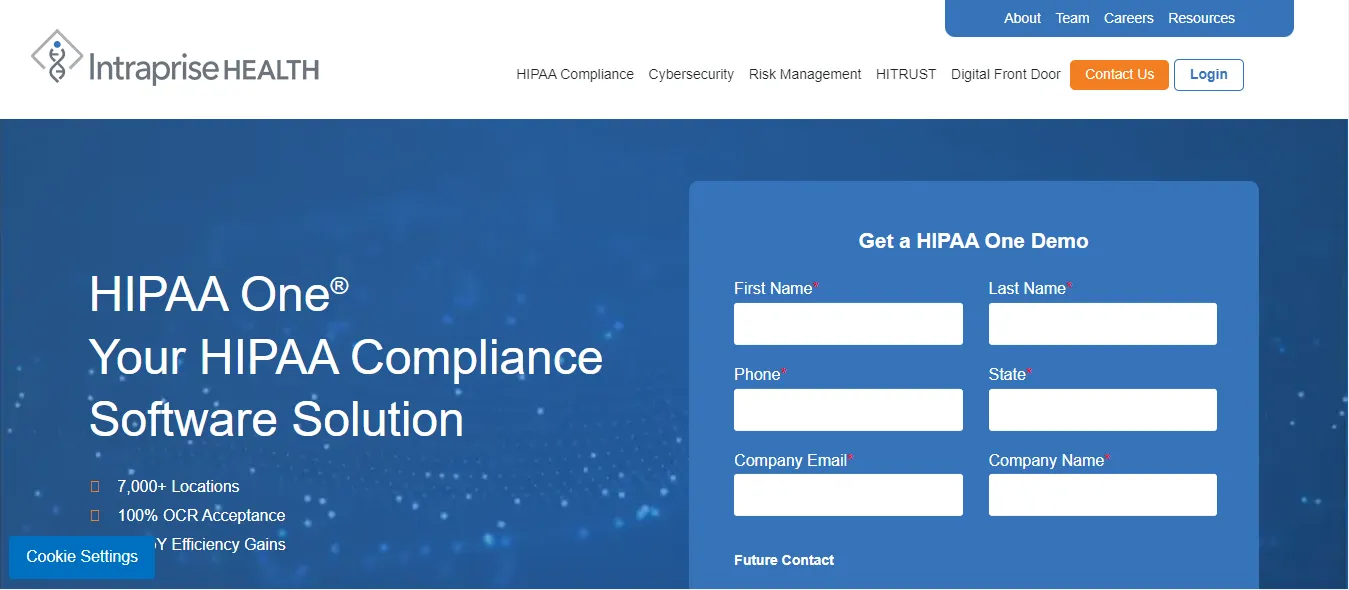
Task: Open Cookie Settings
Action: 82,557
